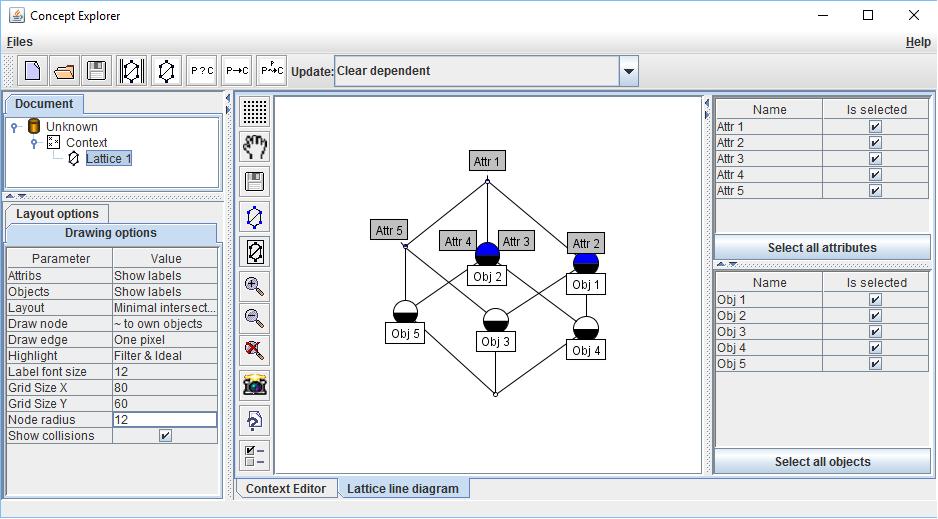Select the Lattice line diagram tab

(403, 489)
